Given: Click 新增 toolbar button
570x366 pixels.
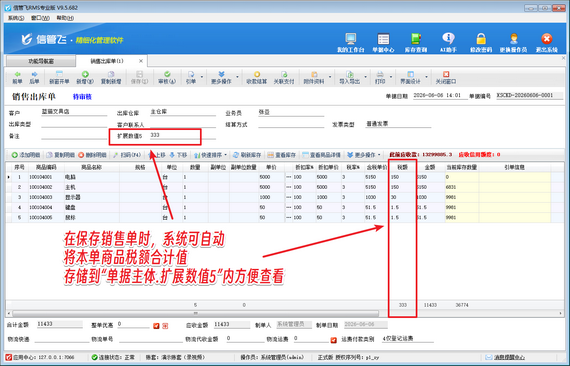Looking at the screenshot, I should [x=85, y=78].
